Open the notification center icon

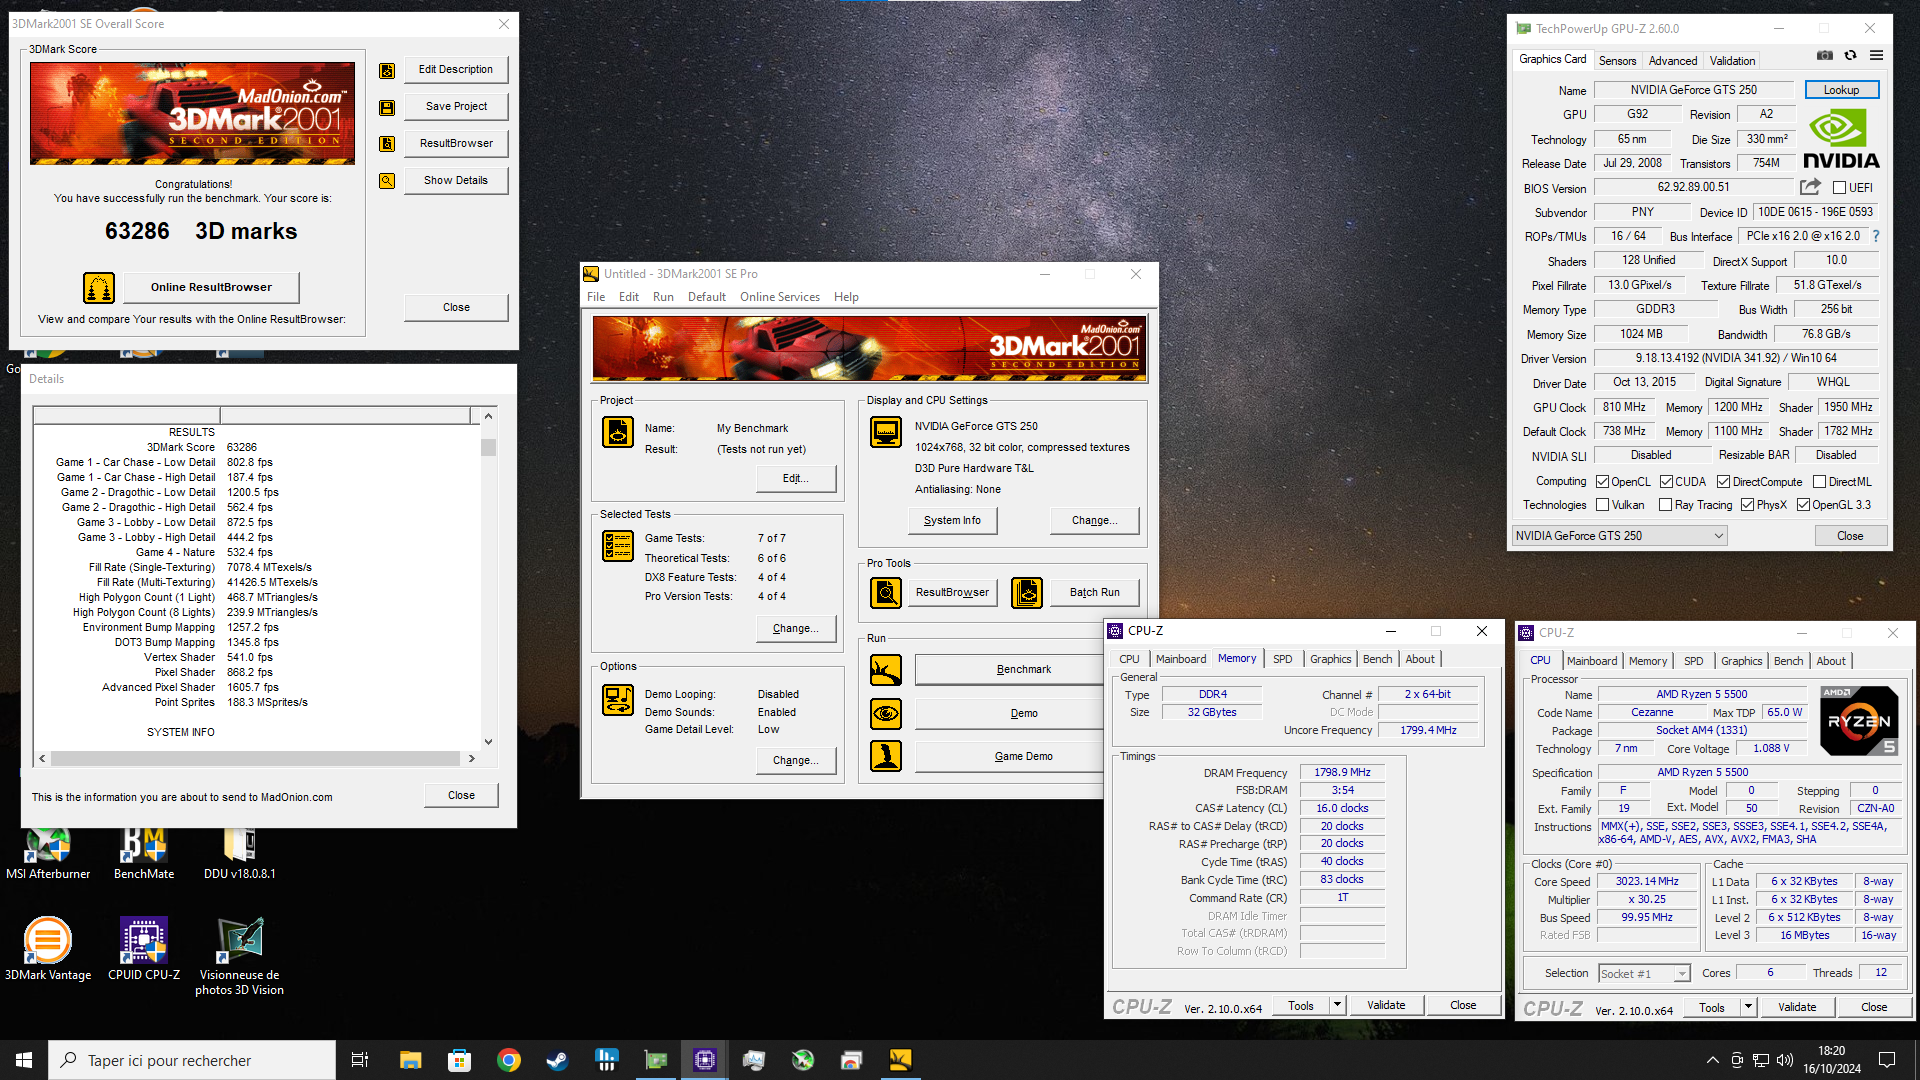(x=1886, y=1060)
